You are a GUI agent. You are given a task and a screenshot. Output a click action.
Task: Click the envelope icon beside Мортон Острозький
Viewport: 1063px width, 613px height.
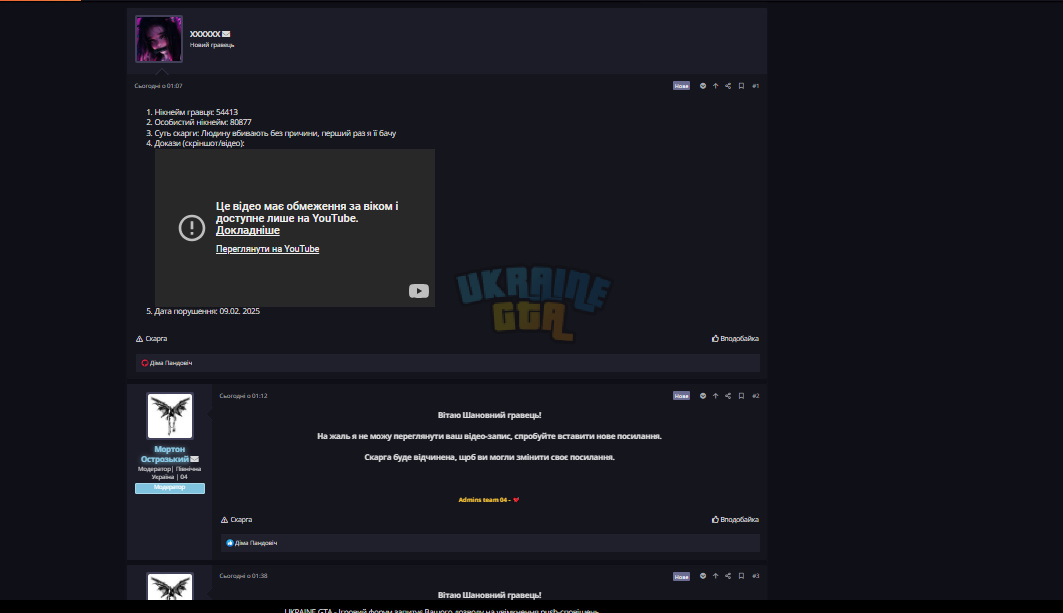195,459
